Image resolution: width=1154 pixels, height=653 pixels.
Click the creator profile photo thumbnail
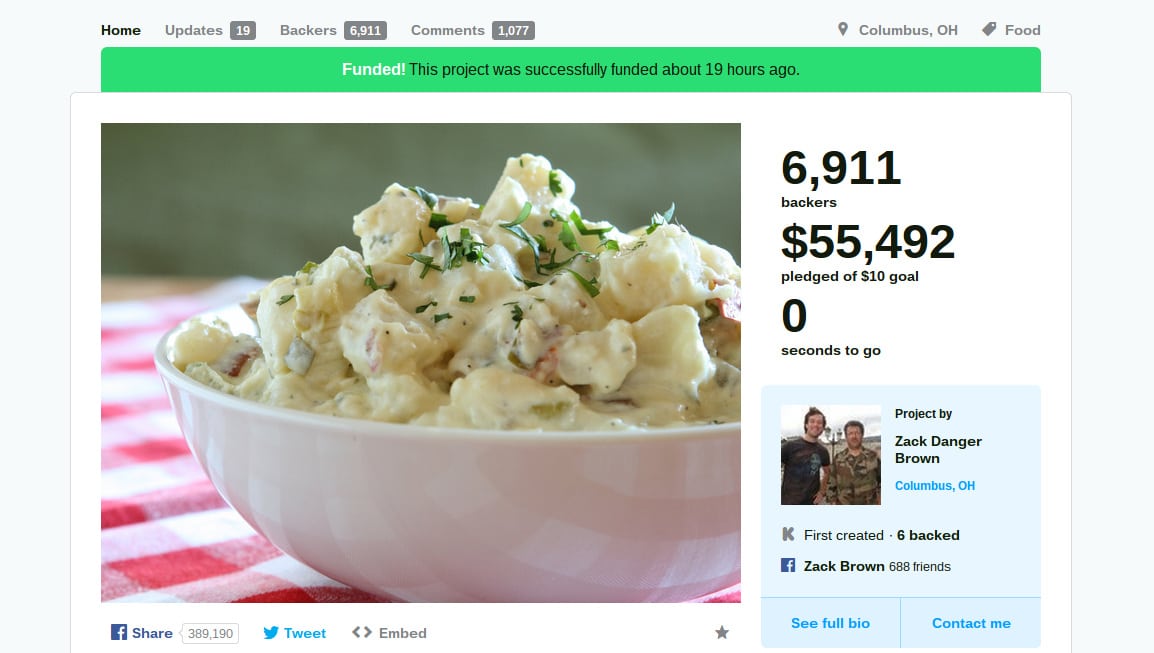(x=831, y=455)
